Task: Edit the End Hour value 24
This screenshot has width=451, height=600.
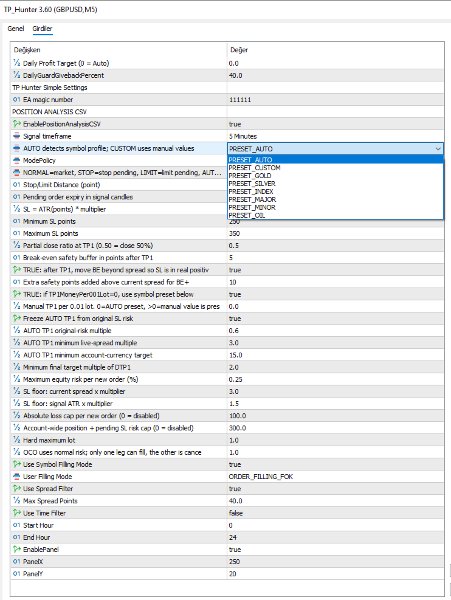Action: (233, 537)
